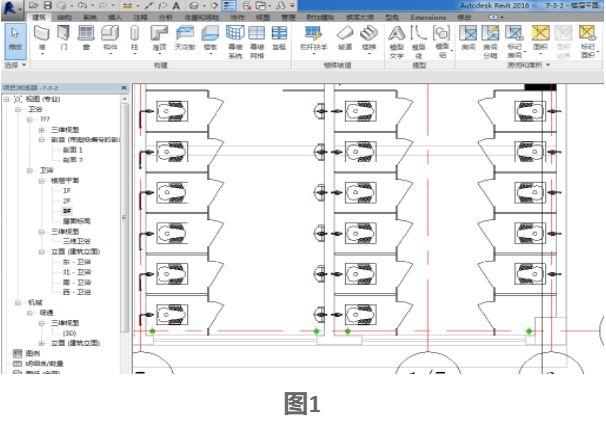Switch to the 修改 Modify ribbon tab
The image size is (606, 421).
point(464,17)
